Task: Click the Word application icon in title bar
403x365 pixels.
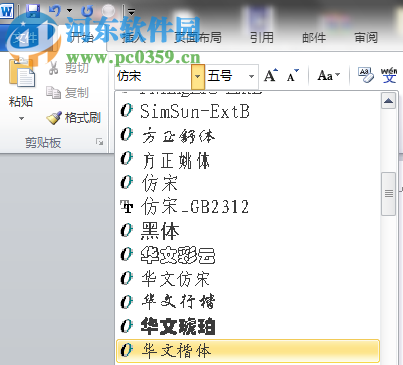Action: click(x=6, y=11)
